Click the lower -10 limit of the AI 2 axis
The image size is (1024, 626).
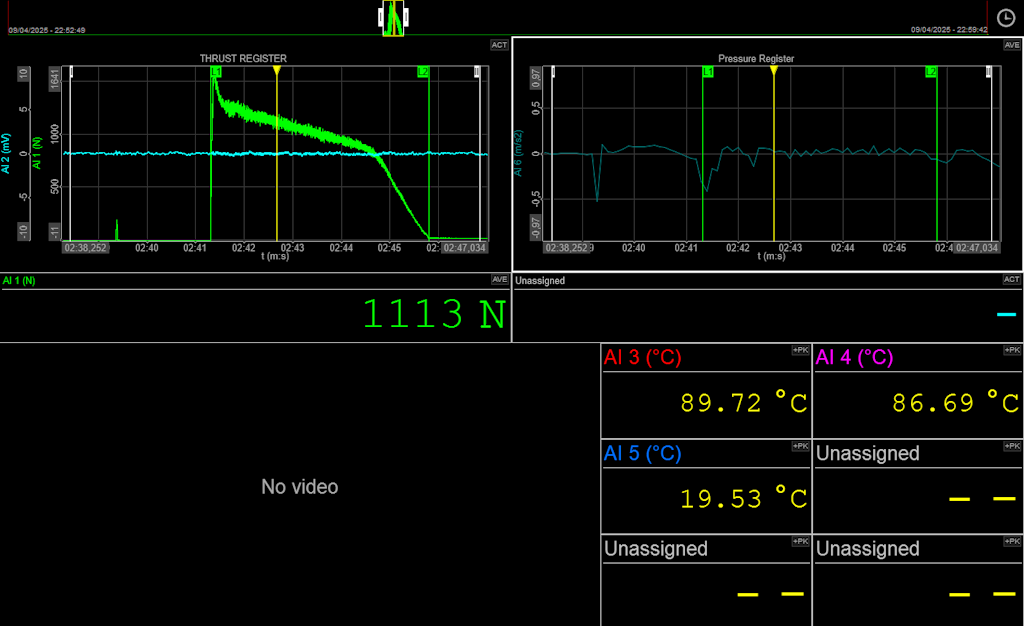pos(24,231)
